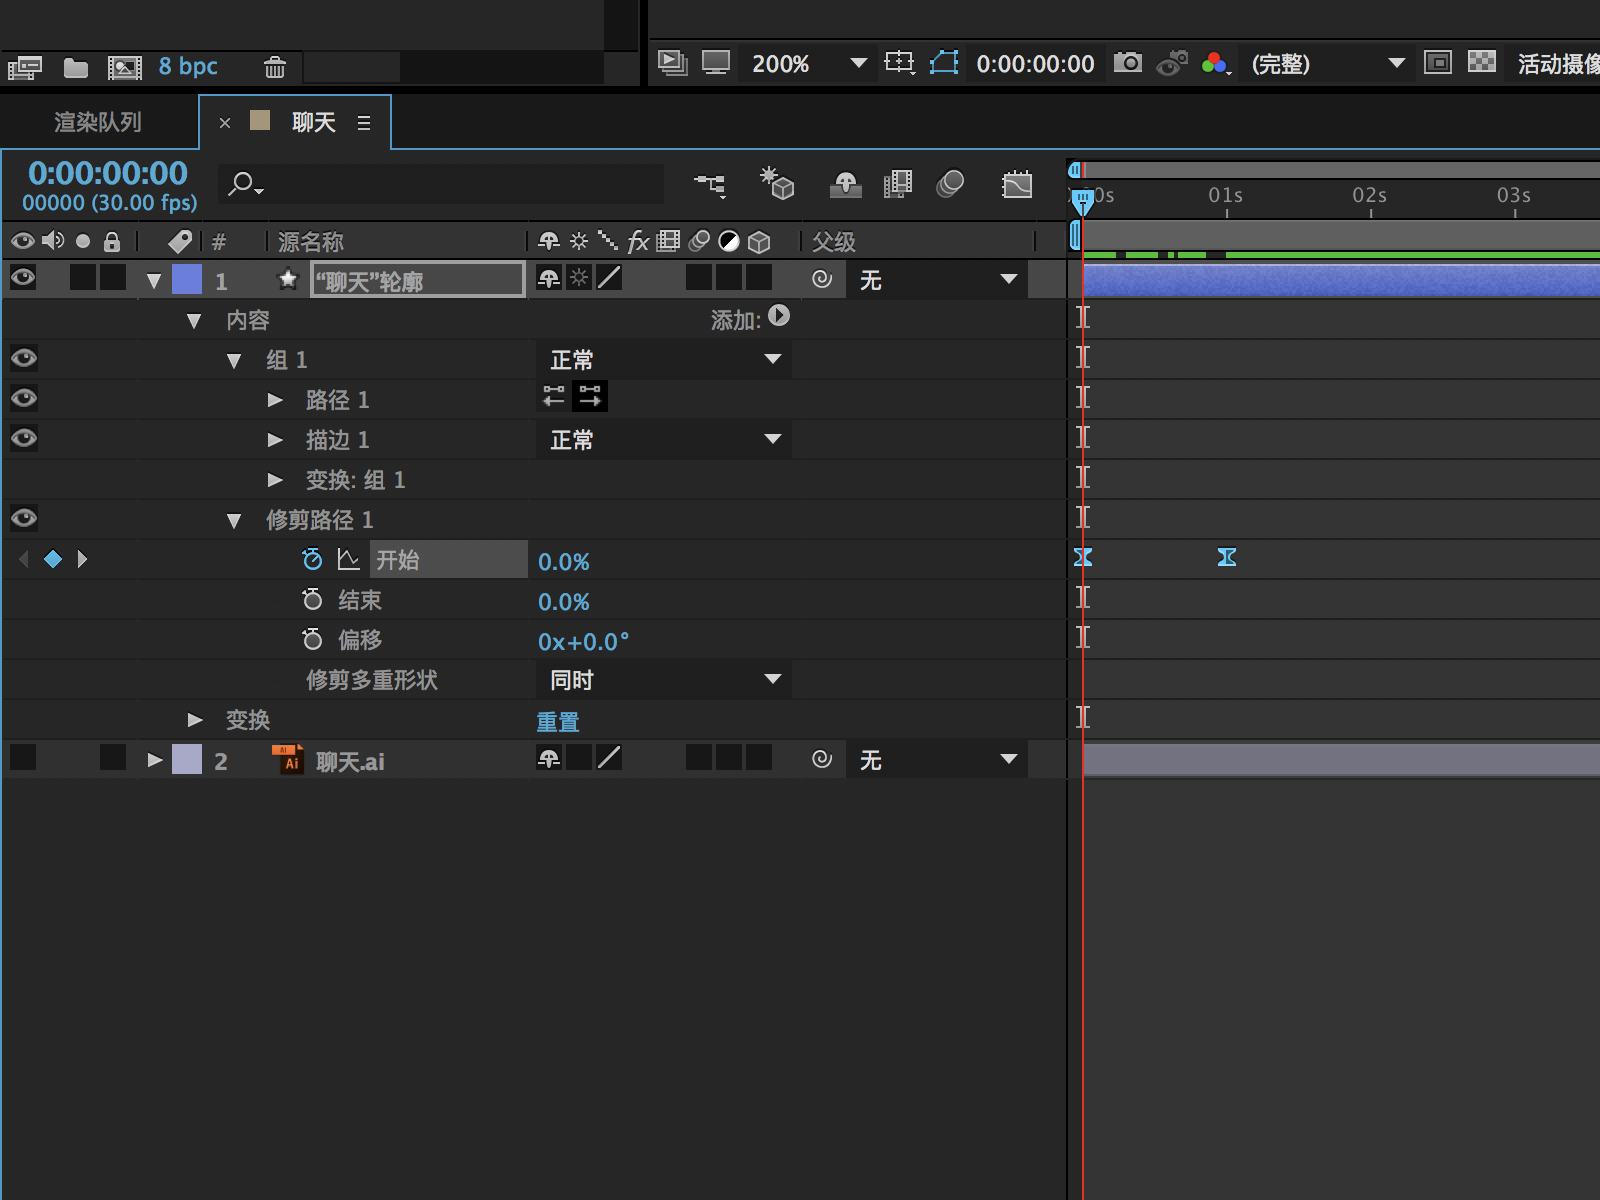Click 开始 value 0.0%
This screenshot has height=1200, width=1600.
pos(564,562)
